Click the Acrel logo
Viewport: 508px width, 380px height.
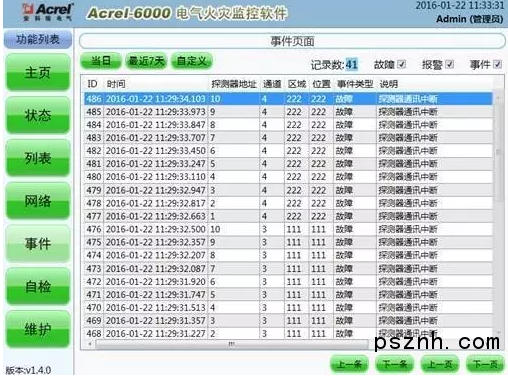pos(47,12)
